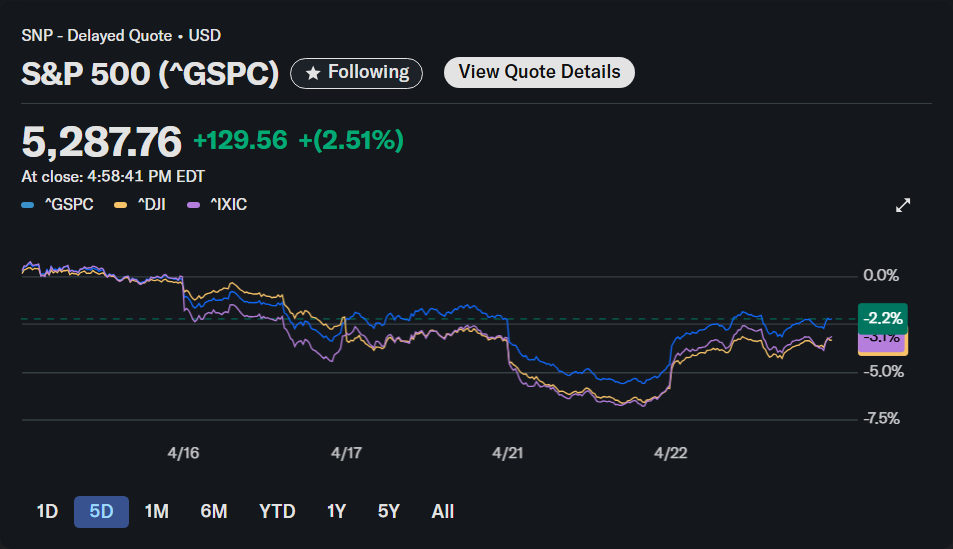The image size is (953, 549).
Task: Click the +(2.51%) percent change
Action: 351,140
